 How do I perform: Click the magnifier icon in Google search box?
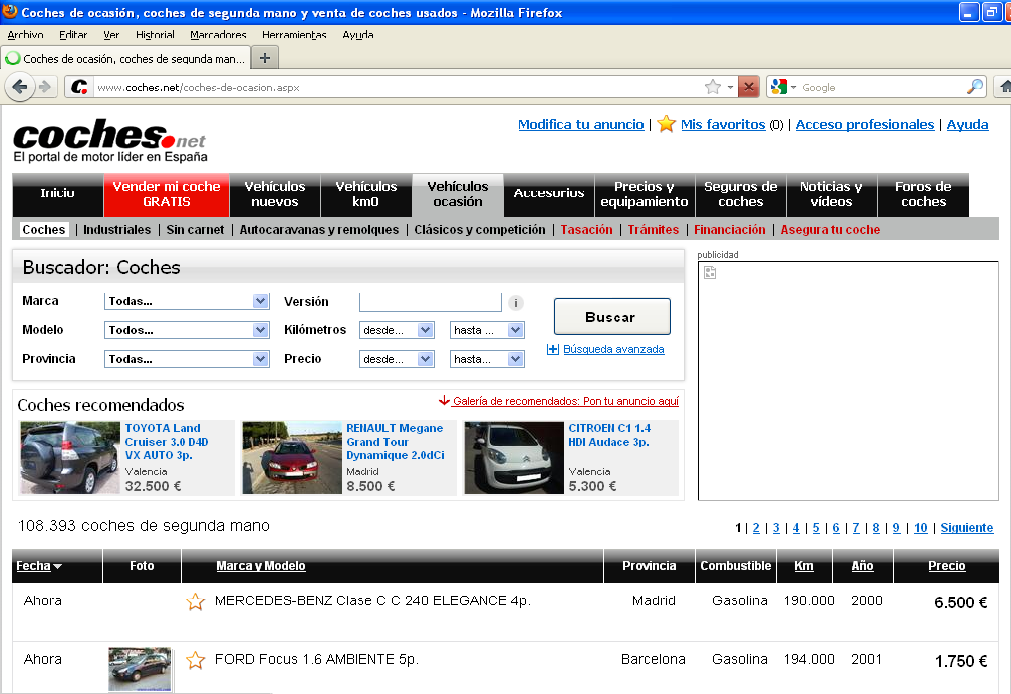click(975, 86)
